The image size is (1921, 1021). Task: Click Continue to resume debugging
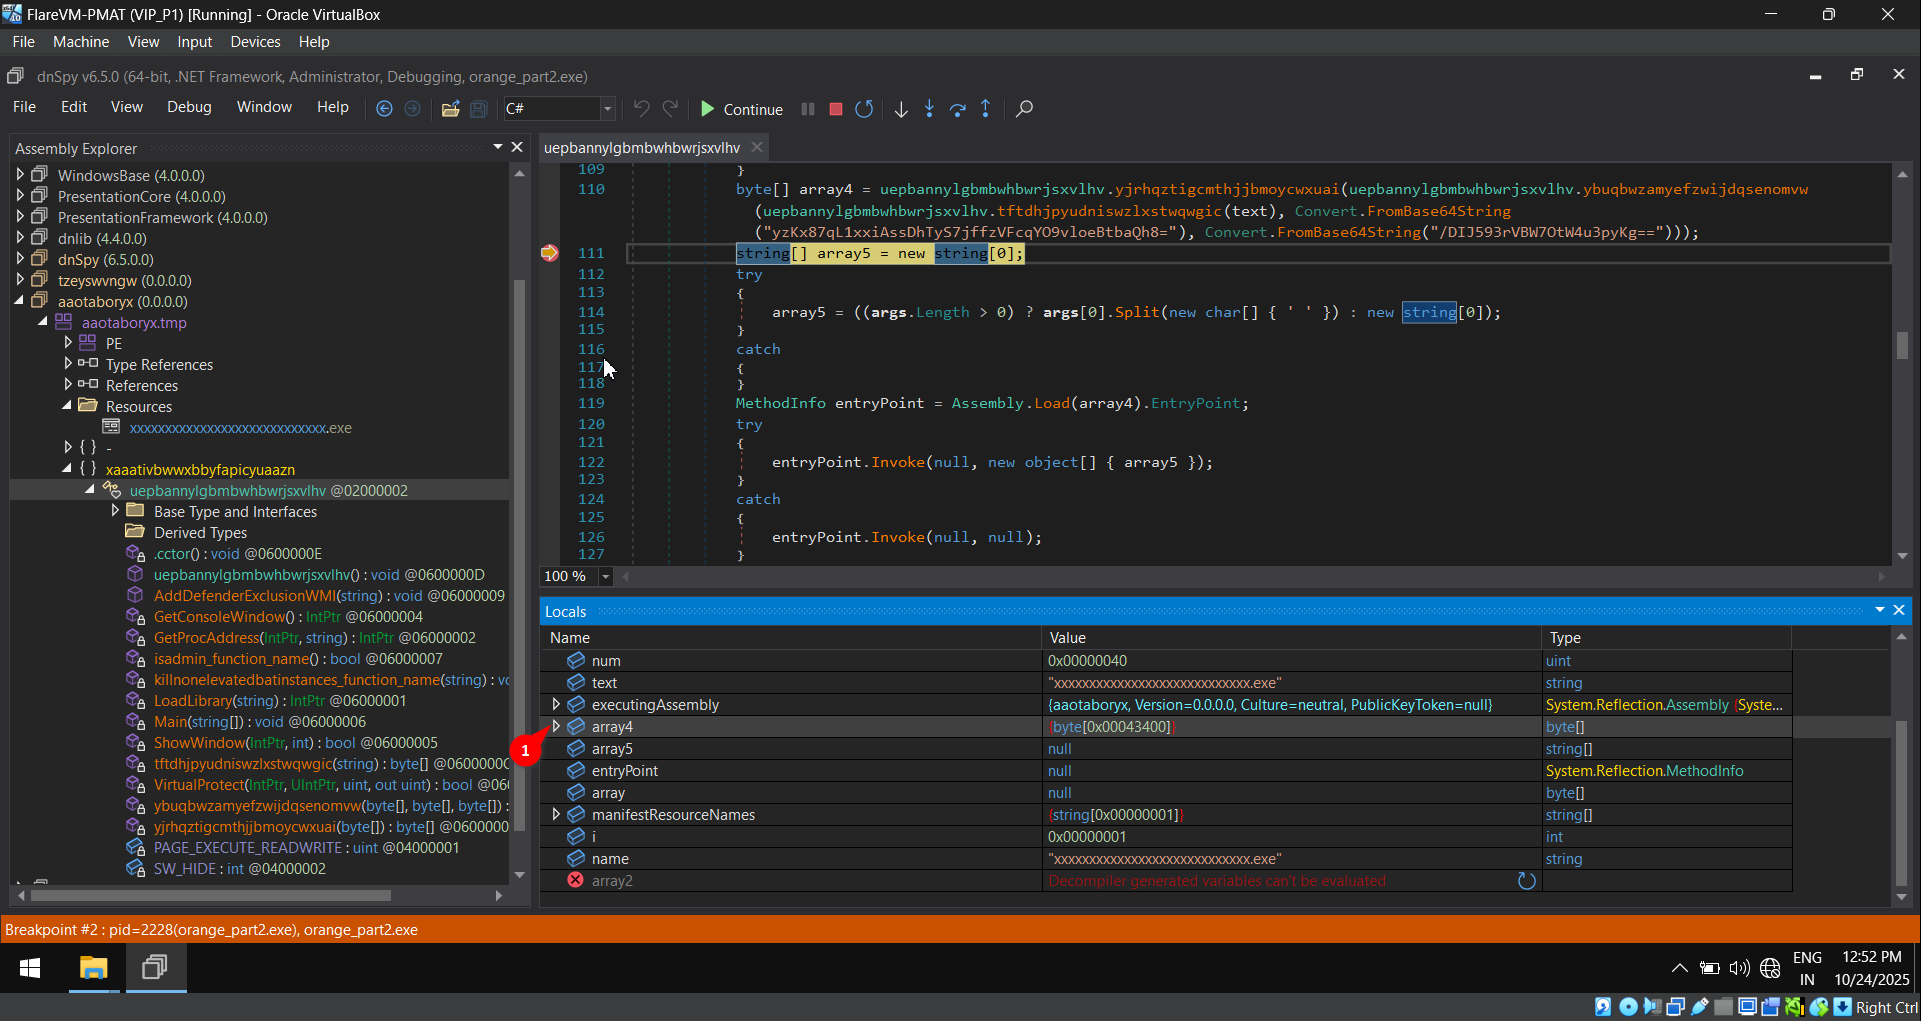pos(742,109)
